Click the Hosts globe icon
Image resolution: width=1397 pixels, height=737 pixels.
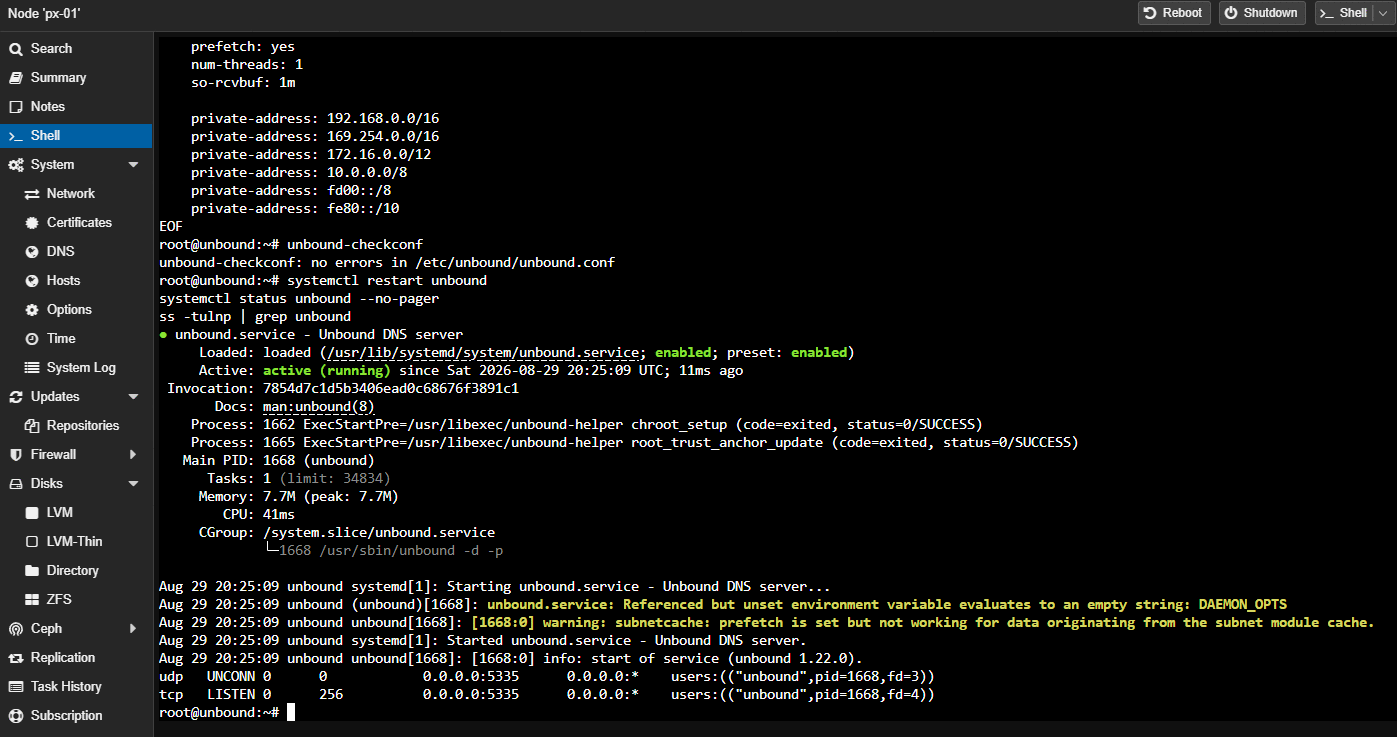pos(31,280)
